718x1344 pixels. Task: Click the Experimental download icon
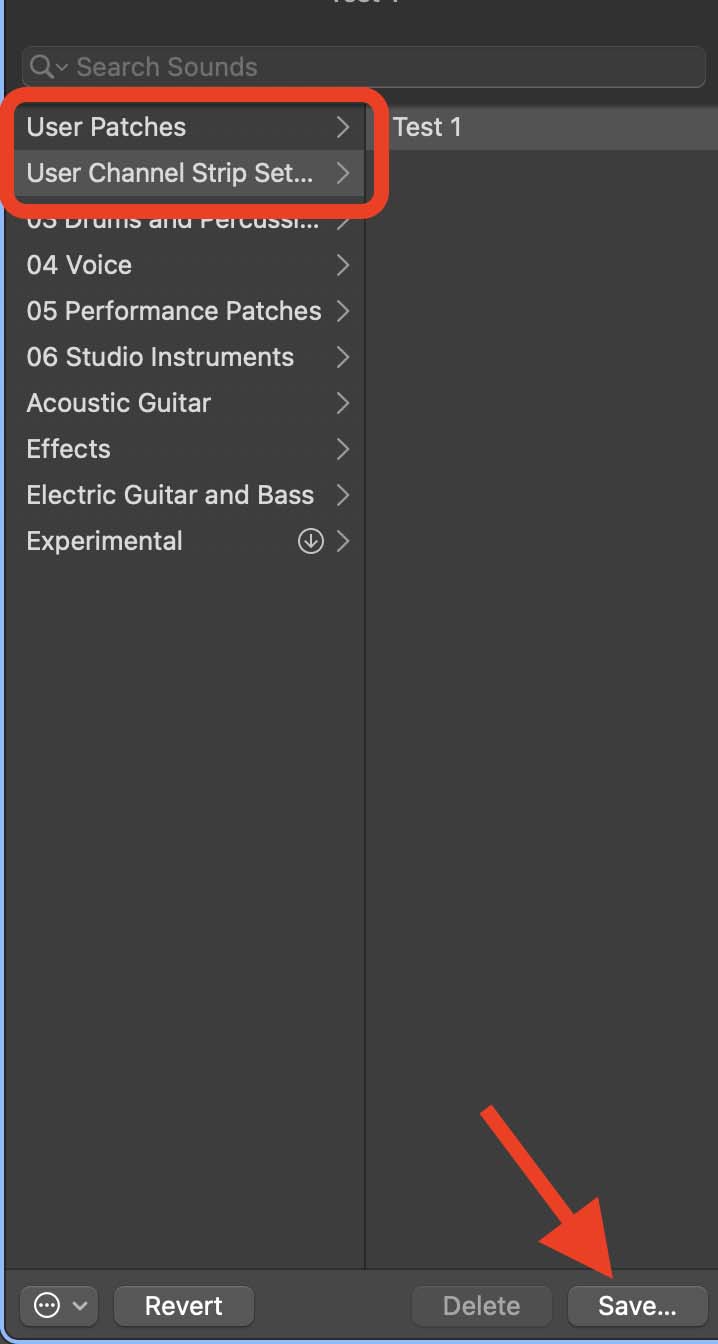[311, 541]
